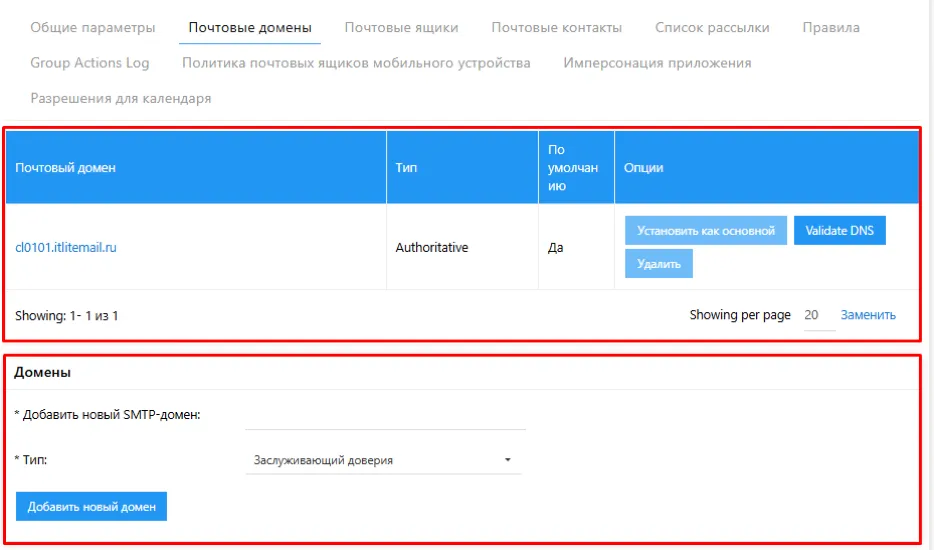The width and height of the screenshot is (934, 550).
Task: Open the Group Actions Log tab
Action: (90, 63)
